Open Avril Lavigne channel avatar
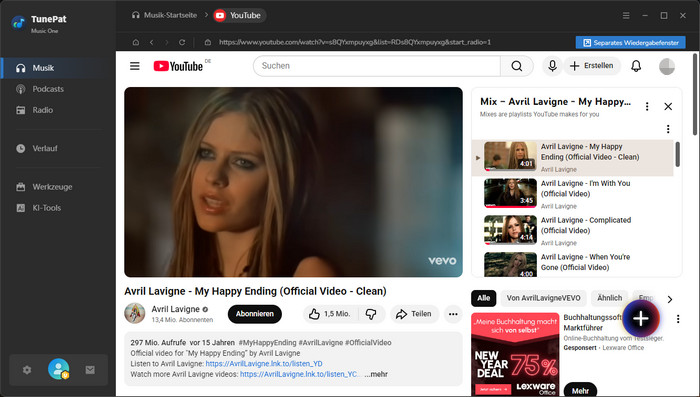This screenshot has width=700, height=397. (x=135, y=313)
